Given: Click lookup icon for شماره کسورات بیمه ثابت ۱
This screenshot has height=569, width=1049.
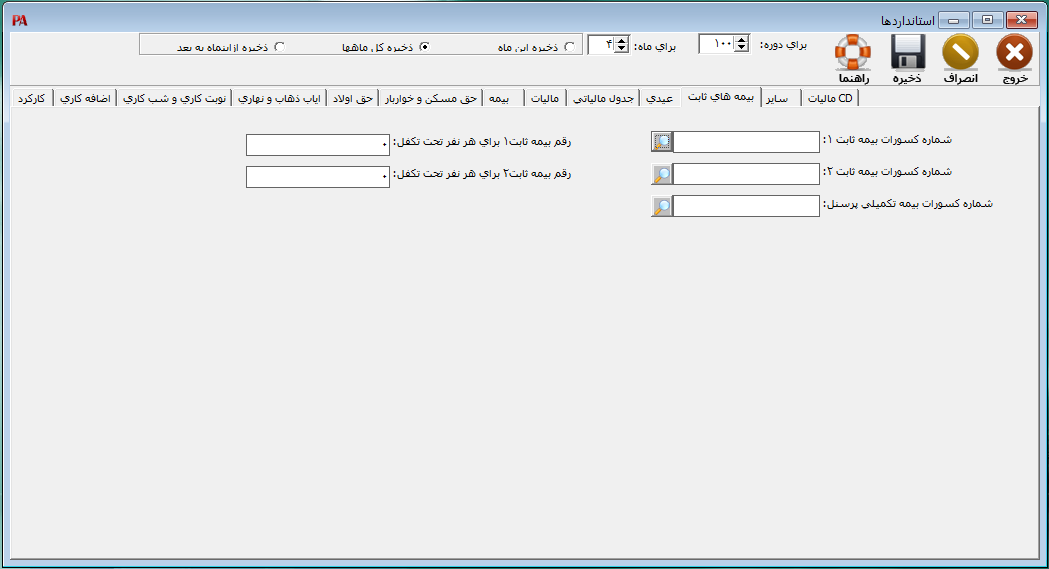Looking at the screenshot, I should click(662, 142).
